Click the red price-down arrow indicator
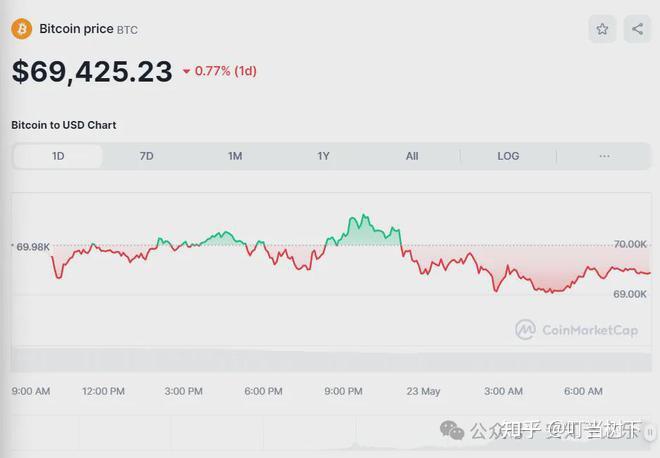 (186, 72)
